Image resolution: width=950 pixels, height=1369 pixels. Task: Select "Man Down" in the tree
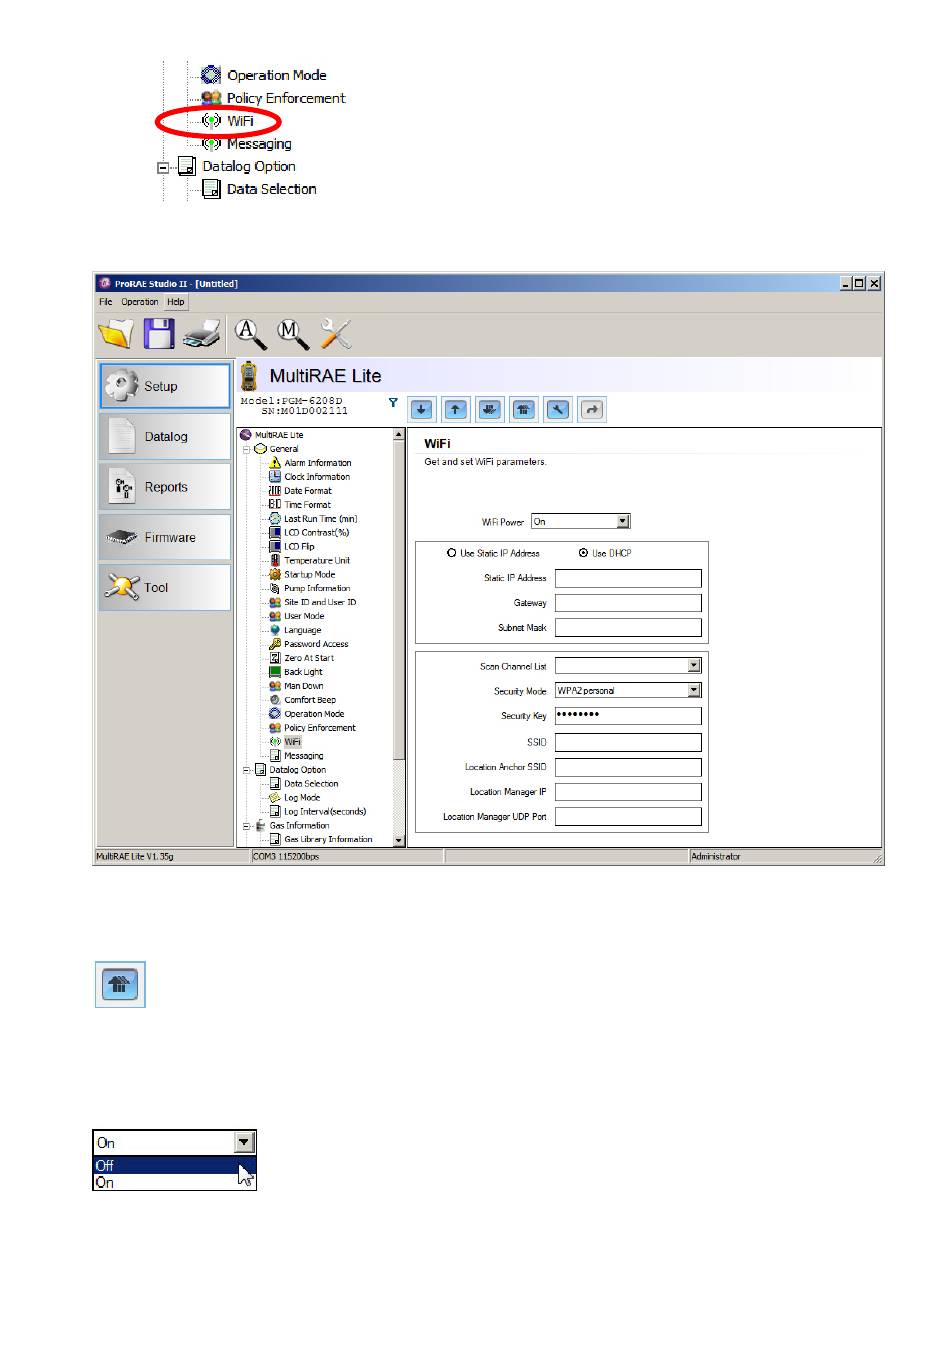click(x=304, y=687)
